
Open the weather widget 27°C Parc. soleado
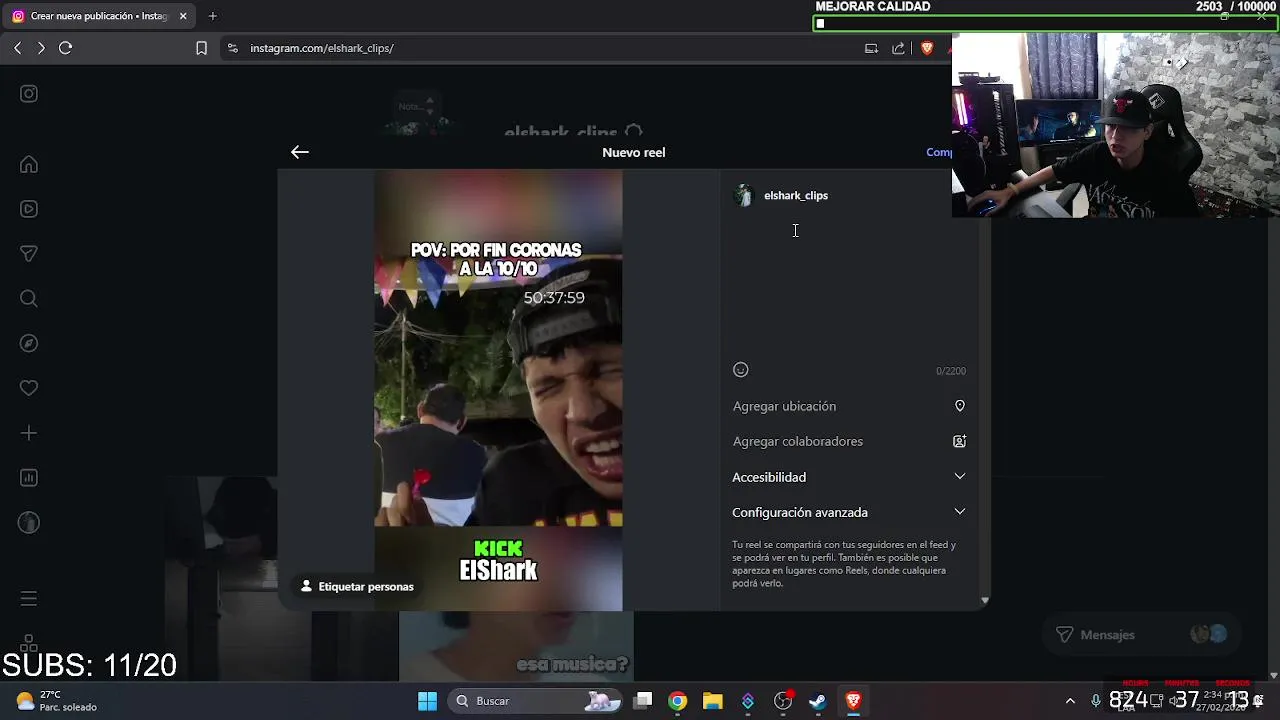(57, 701)
